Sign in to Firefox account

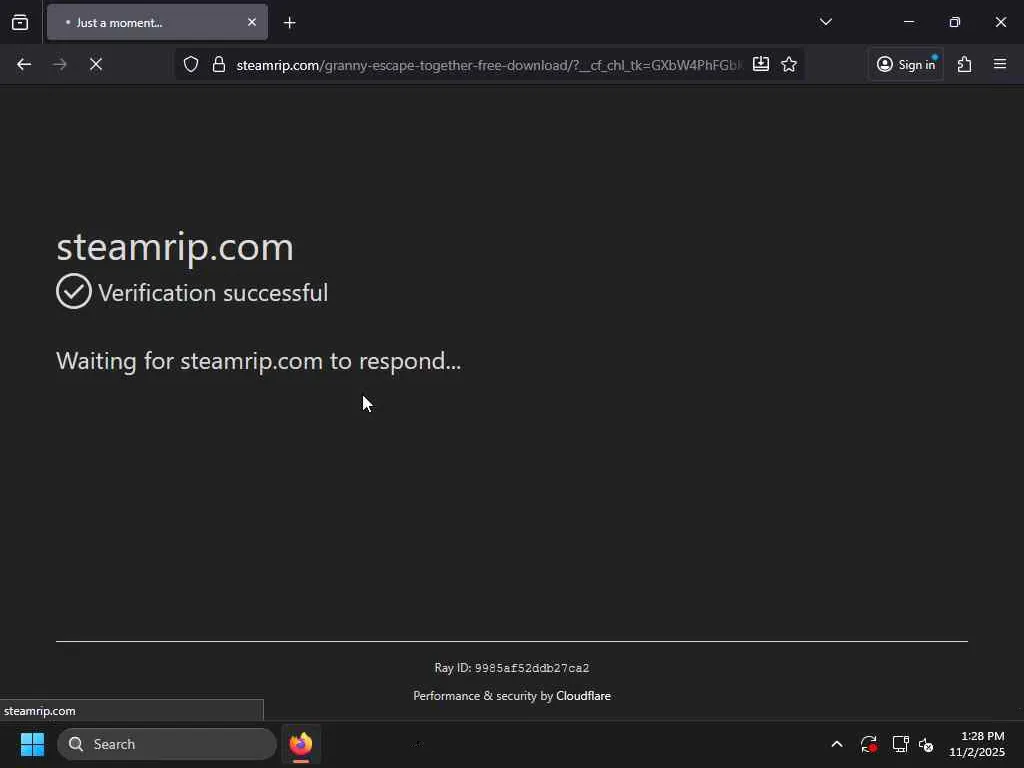pyautogui.click(x=906, y=64)
